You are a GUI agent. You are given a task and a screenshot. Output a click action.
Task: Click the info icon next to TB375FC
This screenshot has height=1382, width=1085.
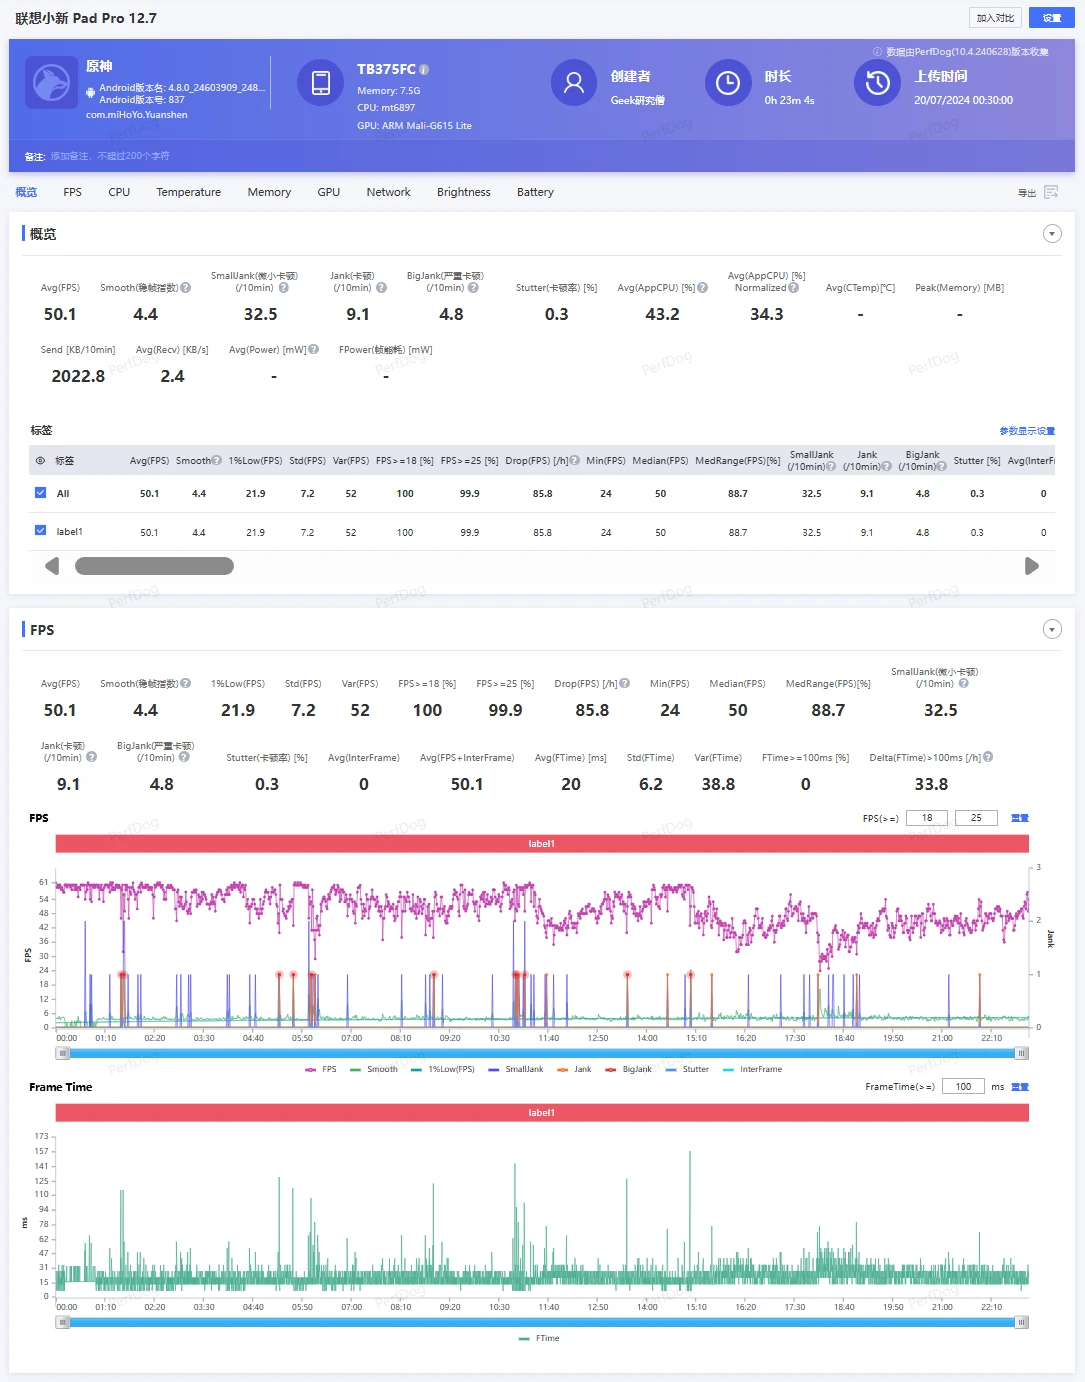tap(424, 69)
